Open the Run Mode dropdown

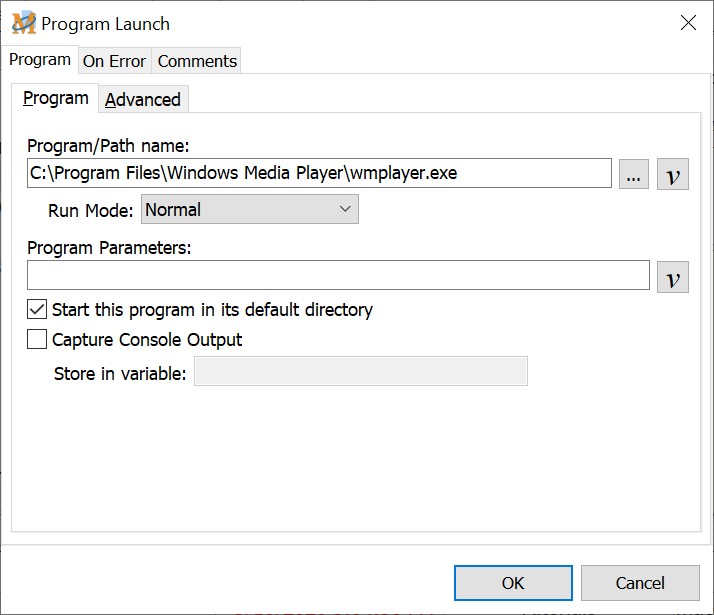250,210
